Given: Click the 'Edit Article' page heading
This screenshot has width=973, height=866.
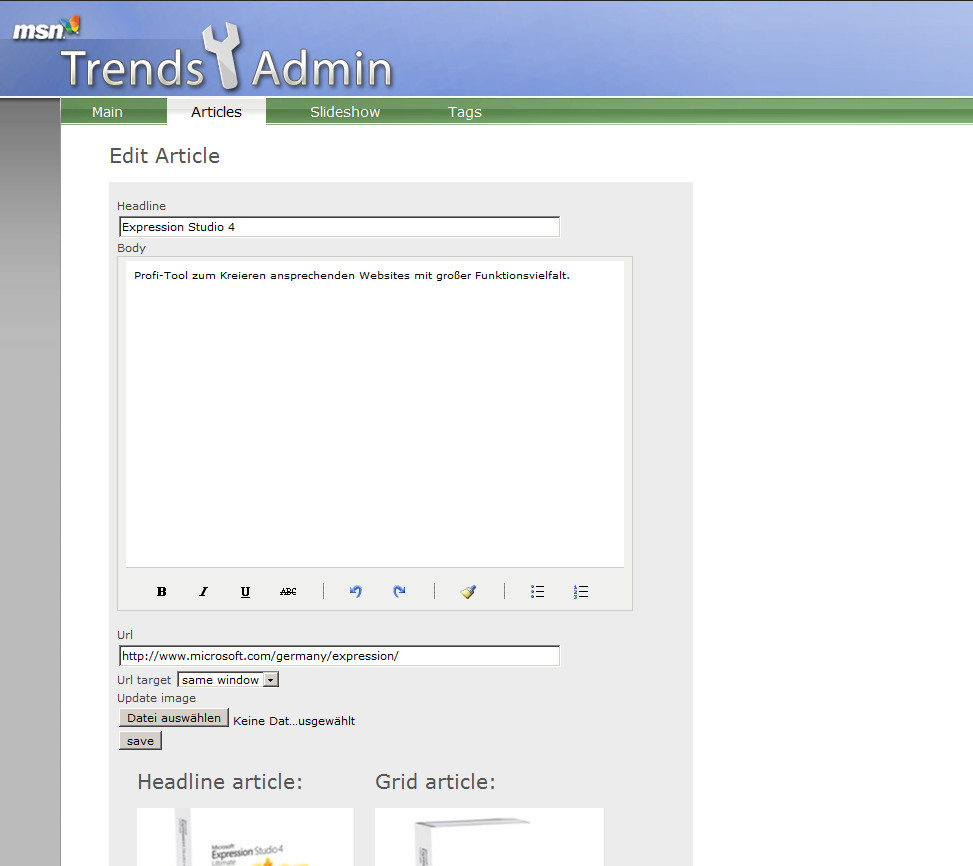Looking at the screenshot, I should tap(164, 156).
